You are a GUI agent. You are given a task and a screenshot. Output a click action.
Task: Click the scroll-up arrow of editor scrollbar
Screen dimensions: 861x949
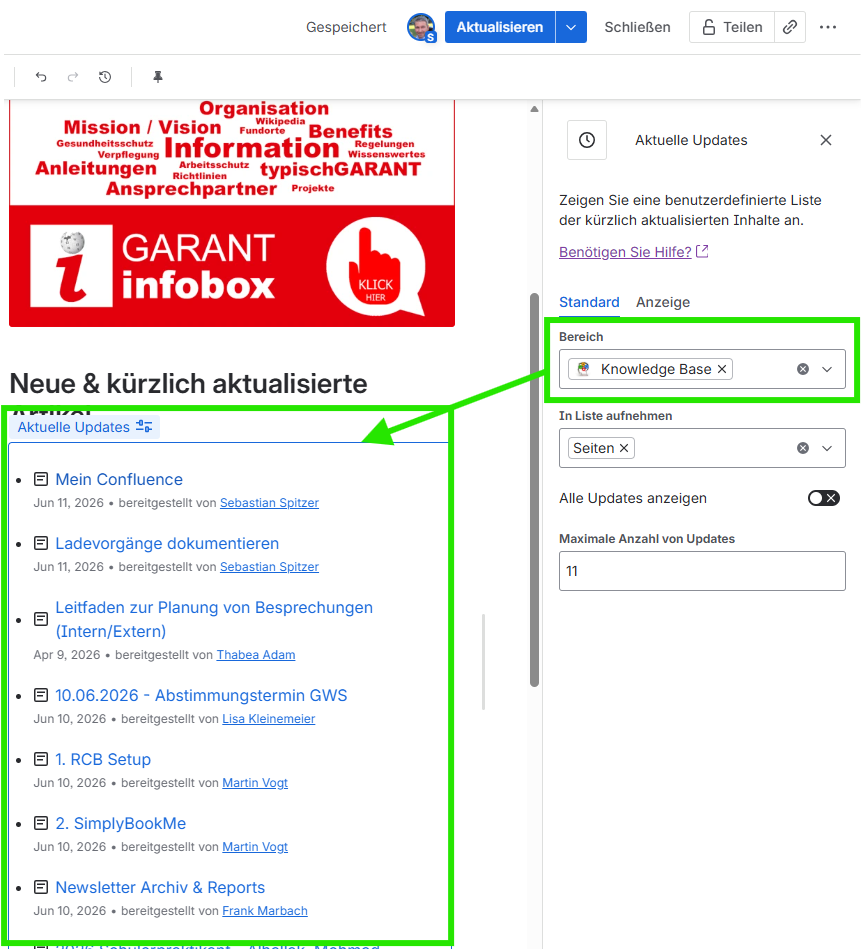tap(534, 110)
